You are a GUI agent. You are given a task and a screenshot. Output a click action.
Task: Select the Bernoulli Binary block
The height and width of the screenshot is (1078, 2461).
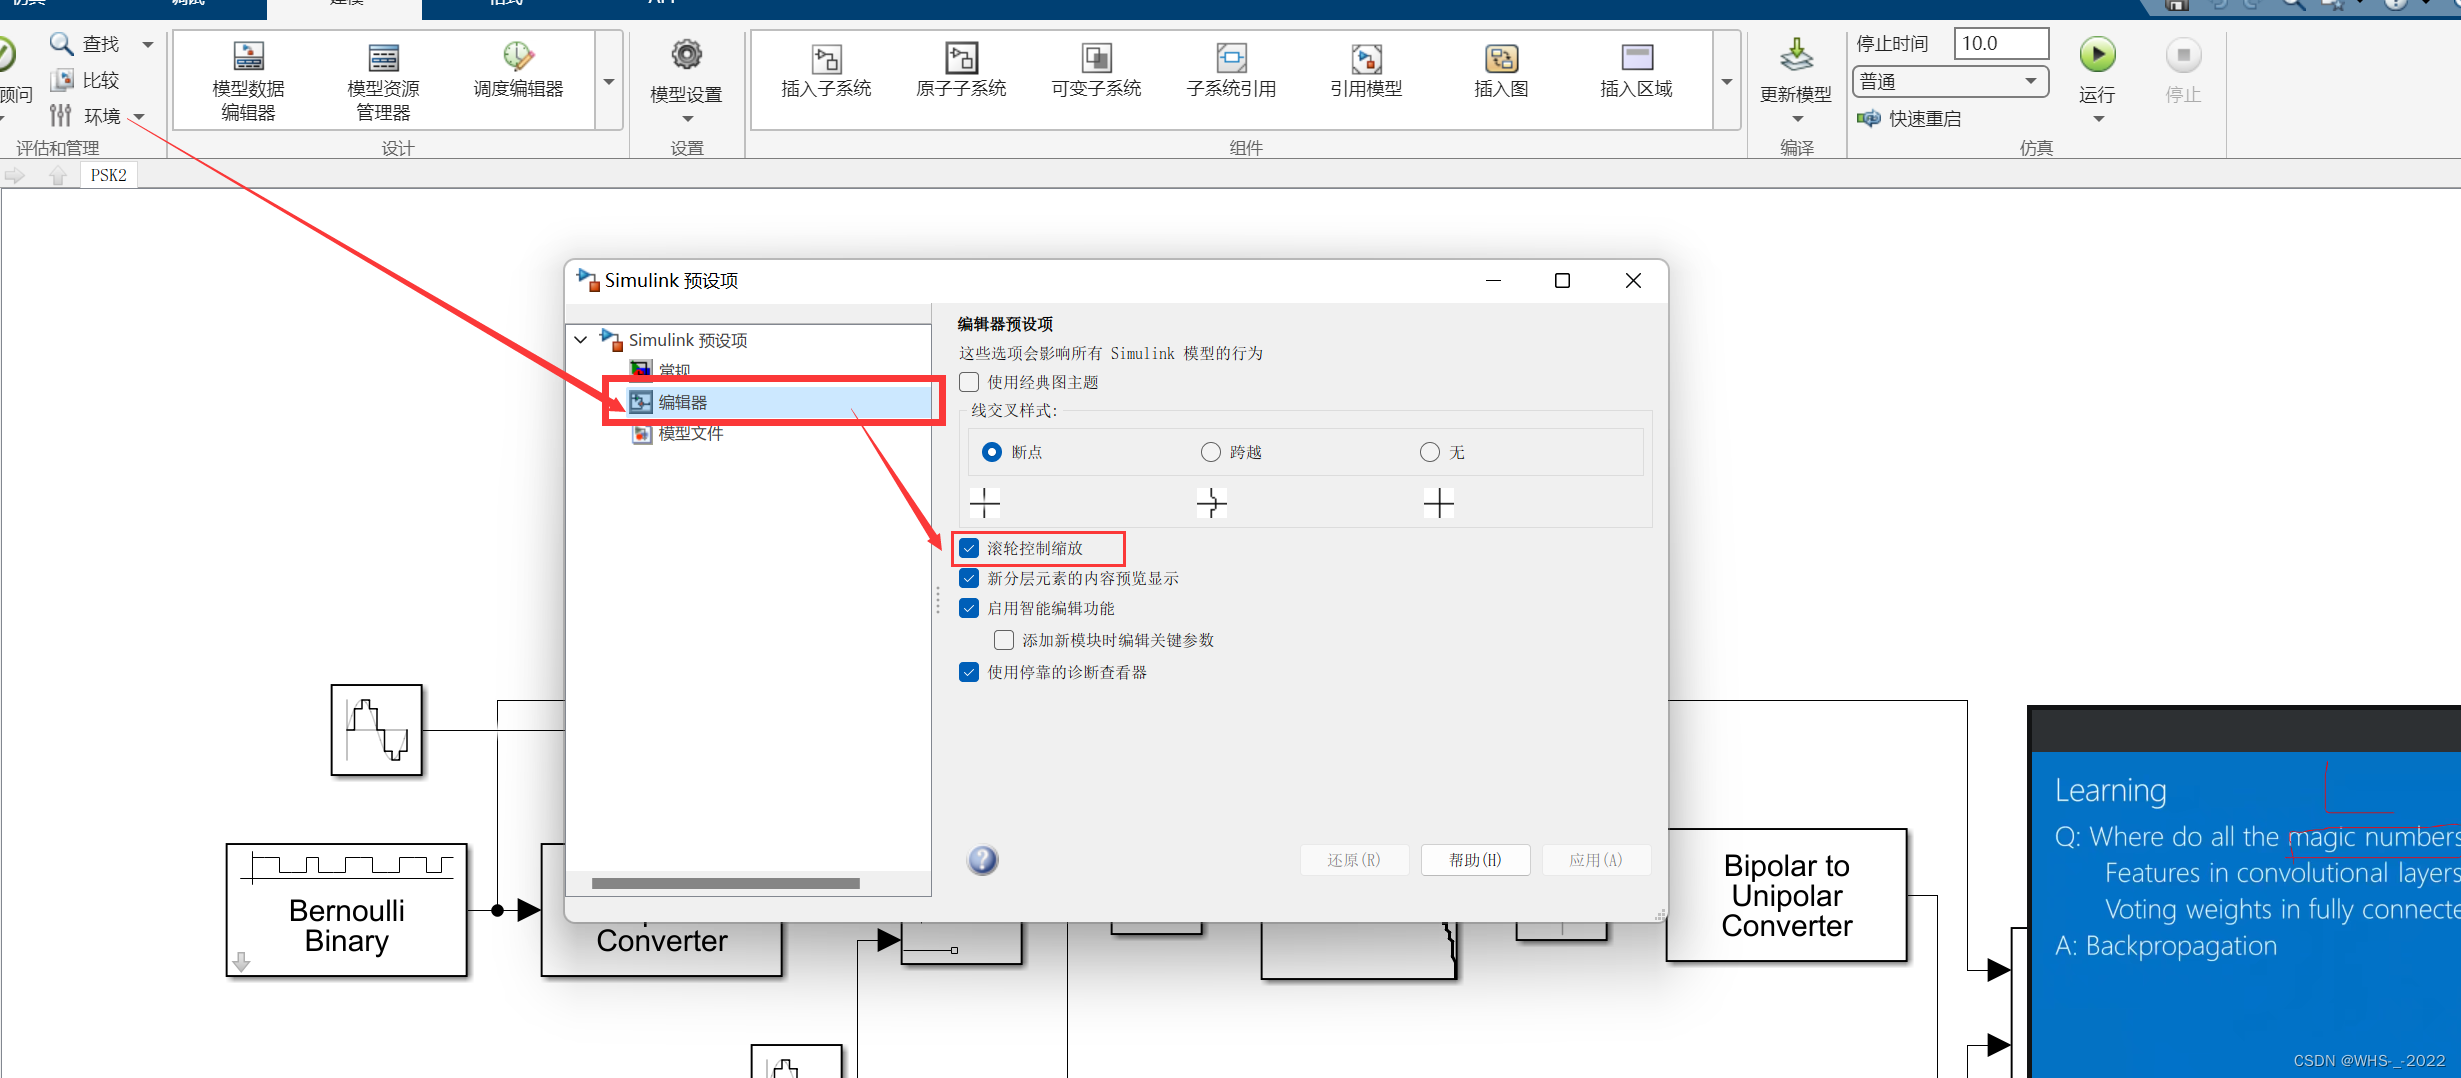(347, 909)
